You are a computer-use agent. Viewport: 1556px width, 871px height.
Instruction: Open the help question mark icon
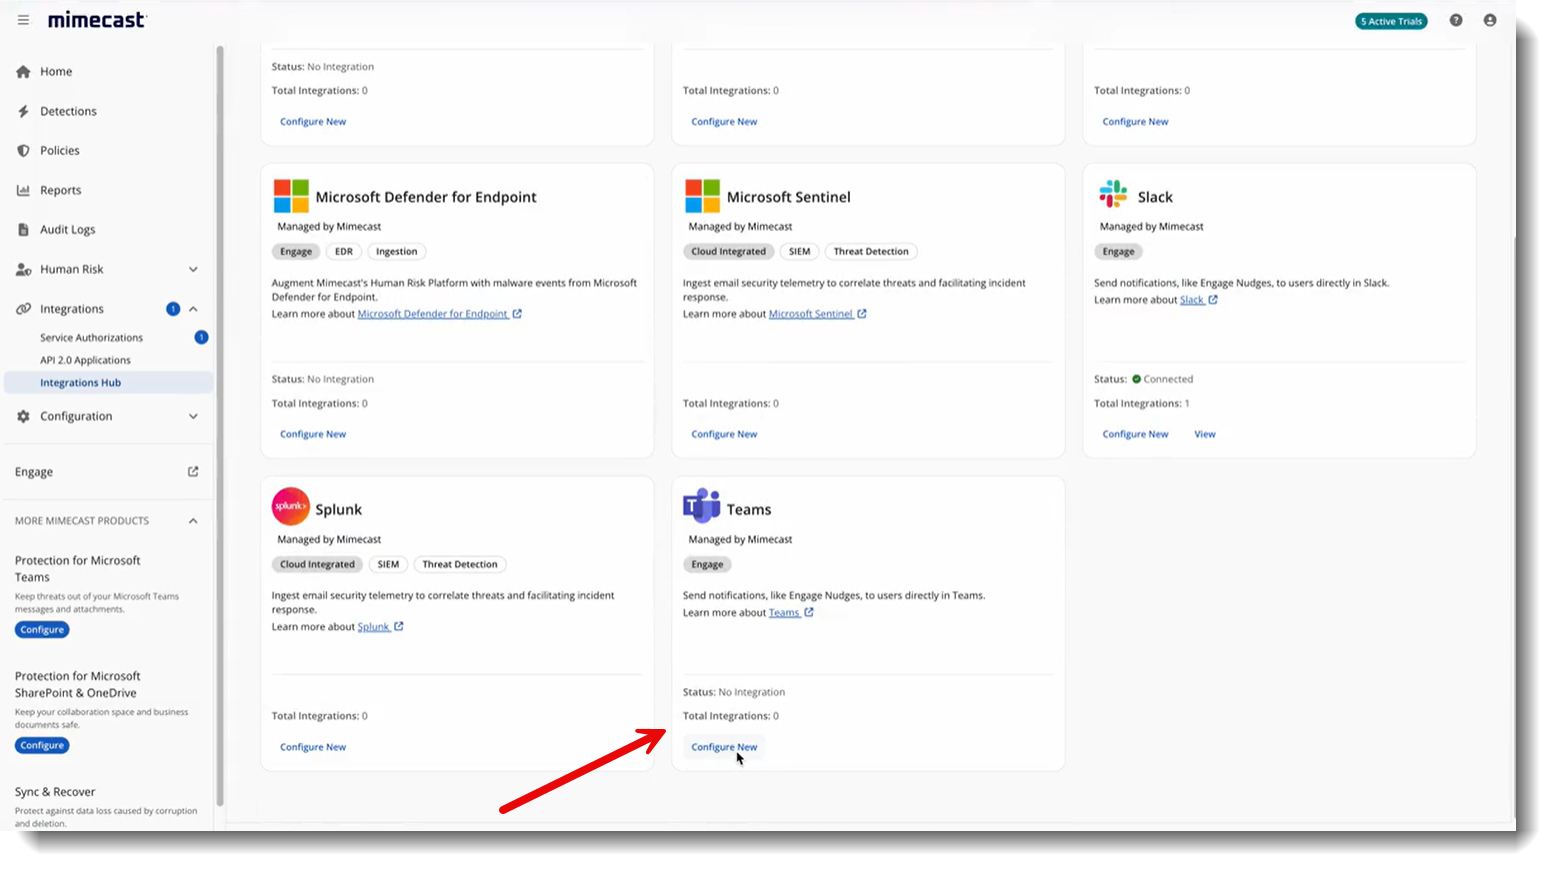click(x=1456, y=19)
